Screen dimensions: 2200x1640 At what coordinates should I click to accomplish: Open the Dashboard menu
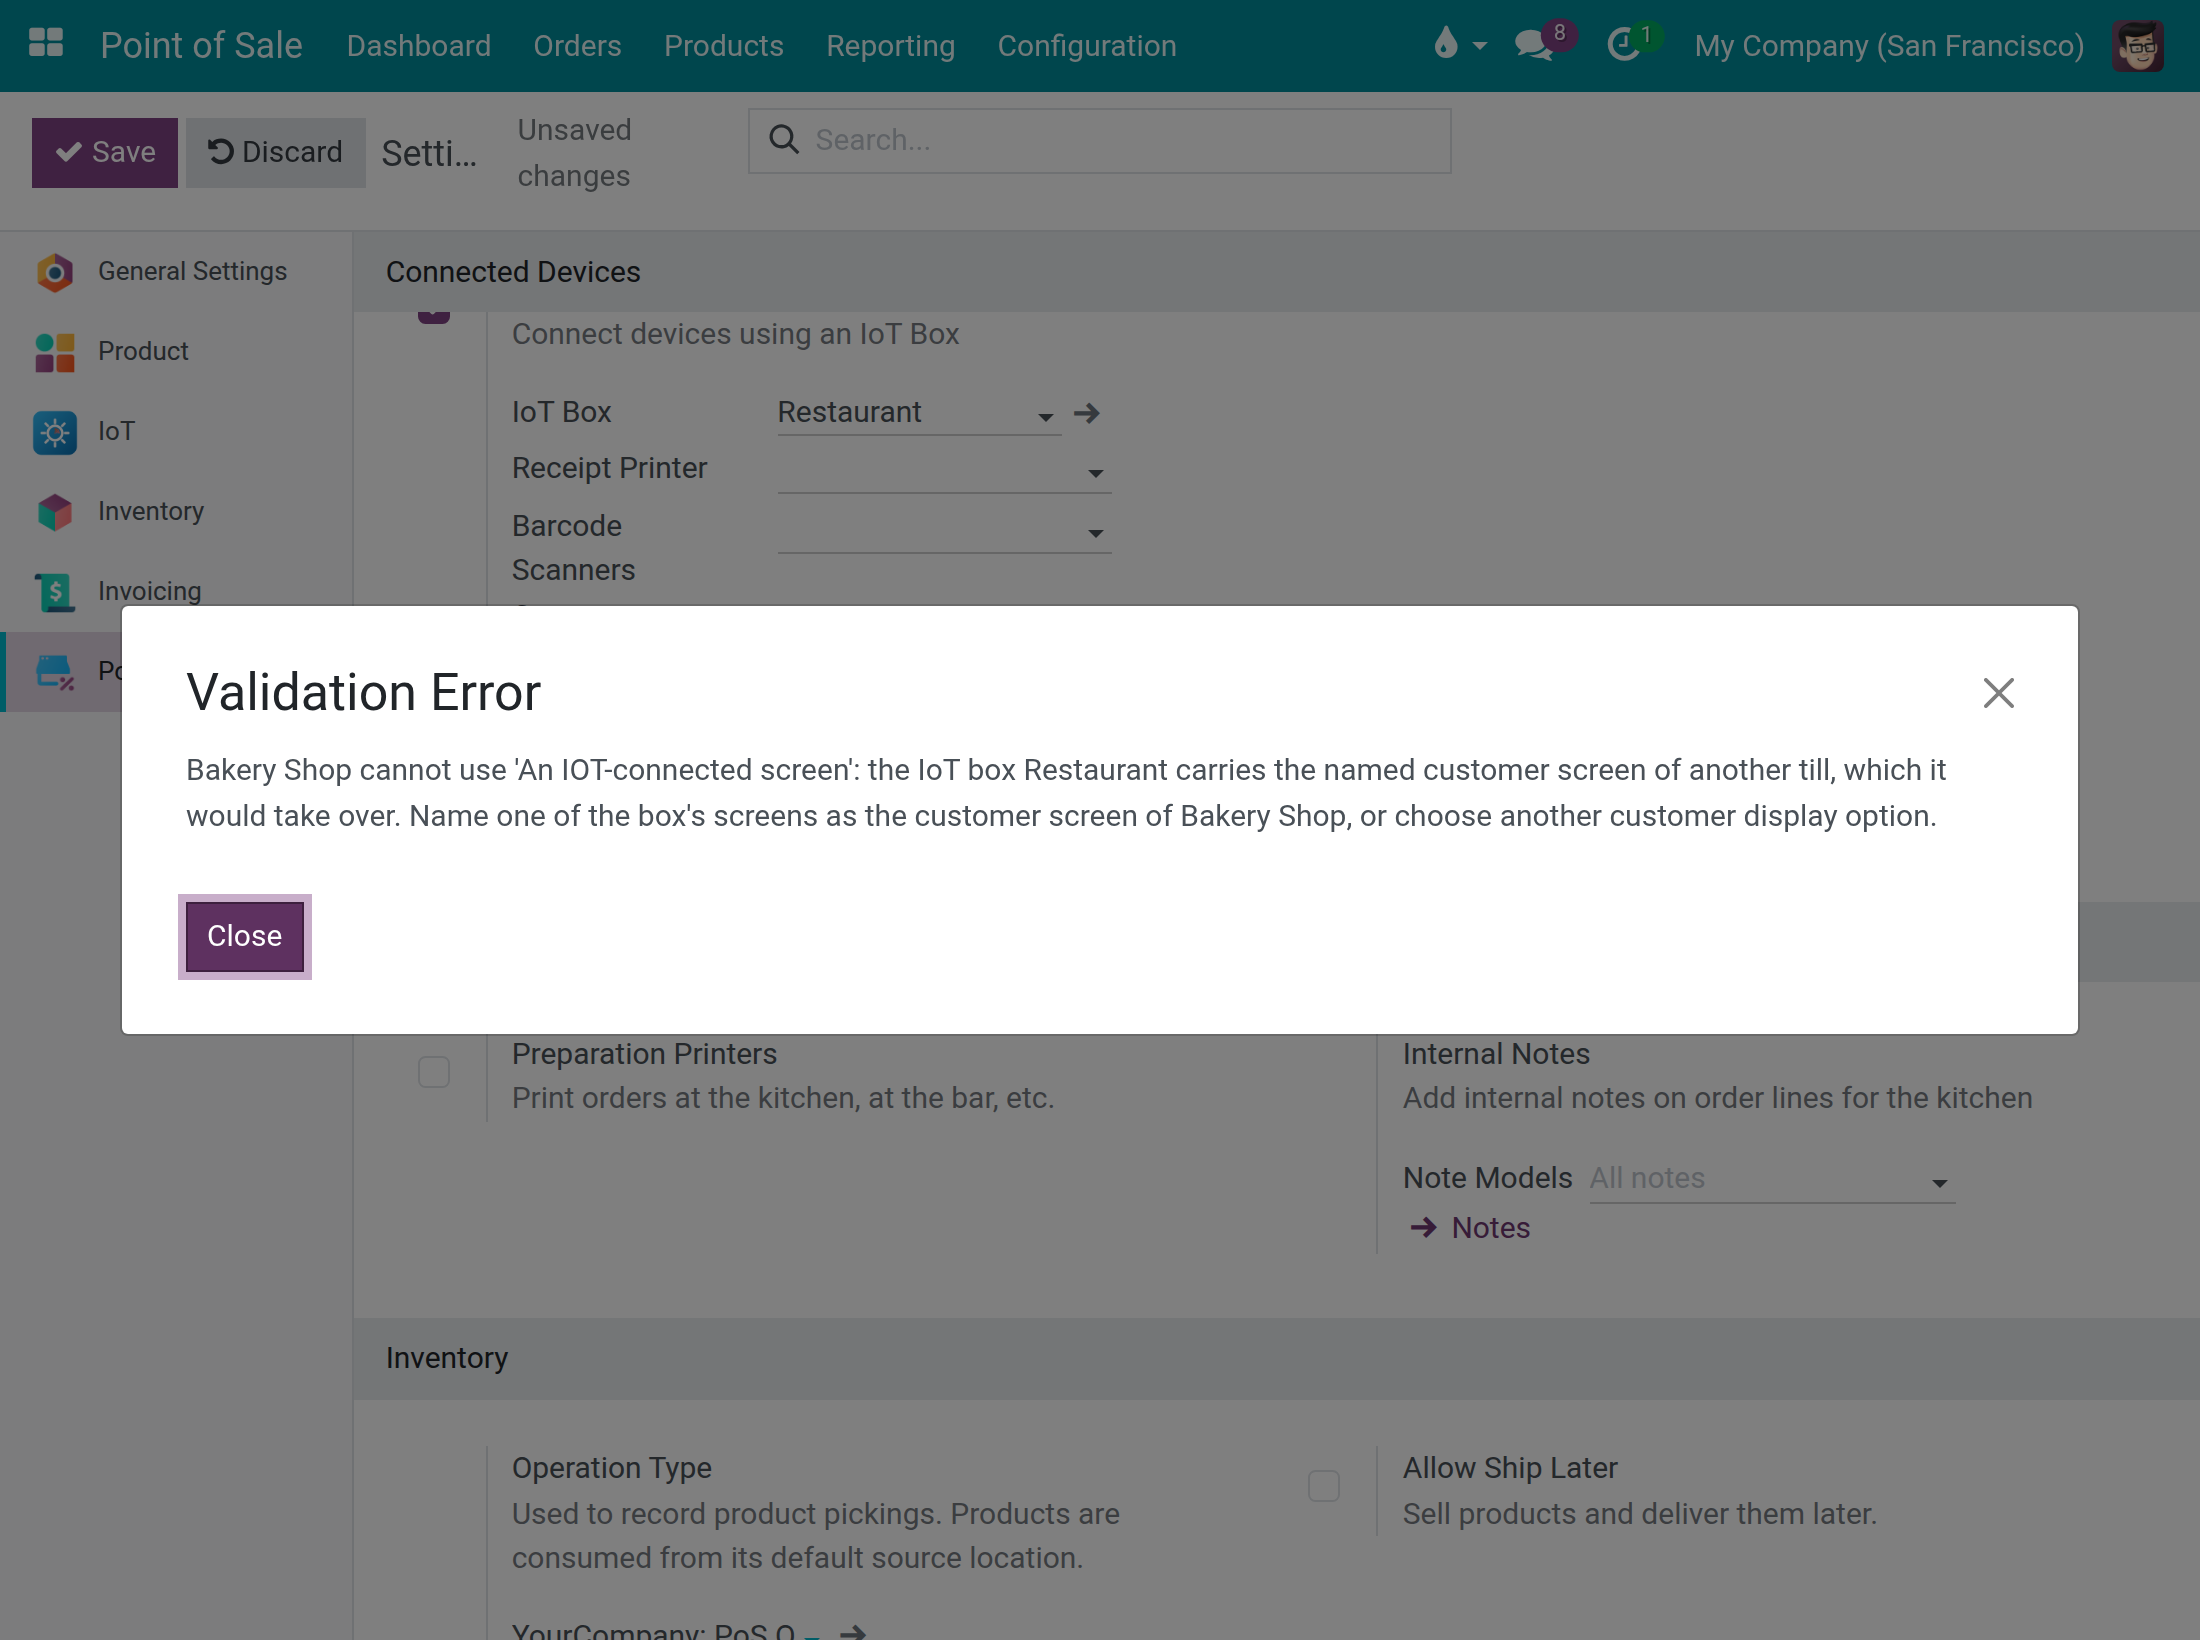419,46
